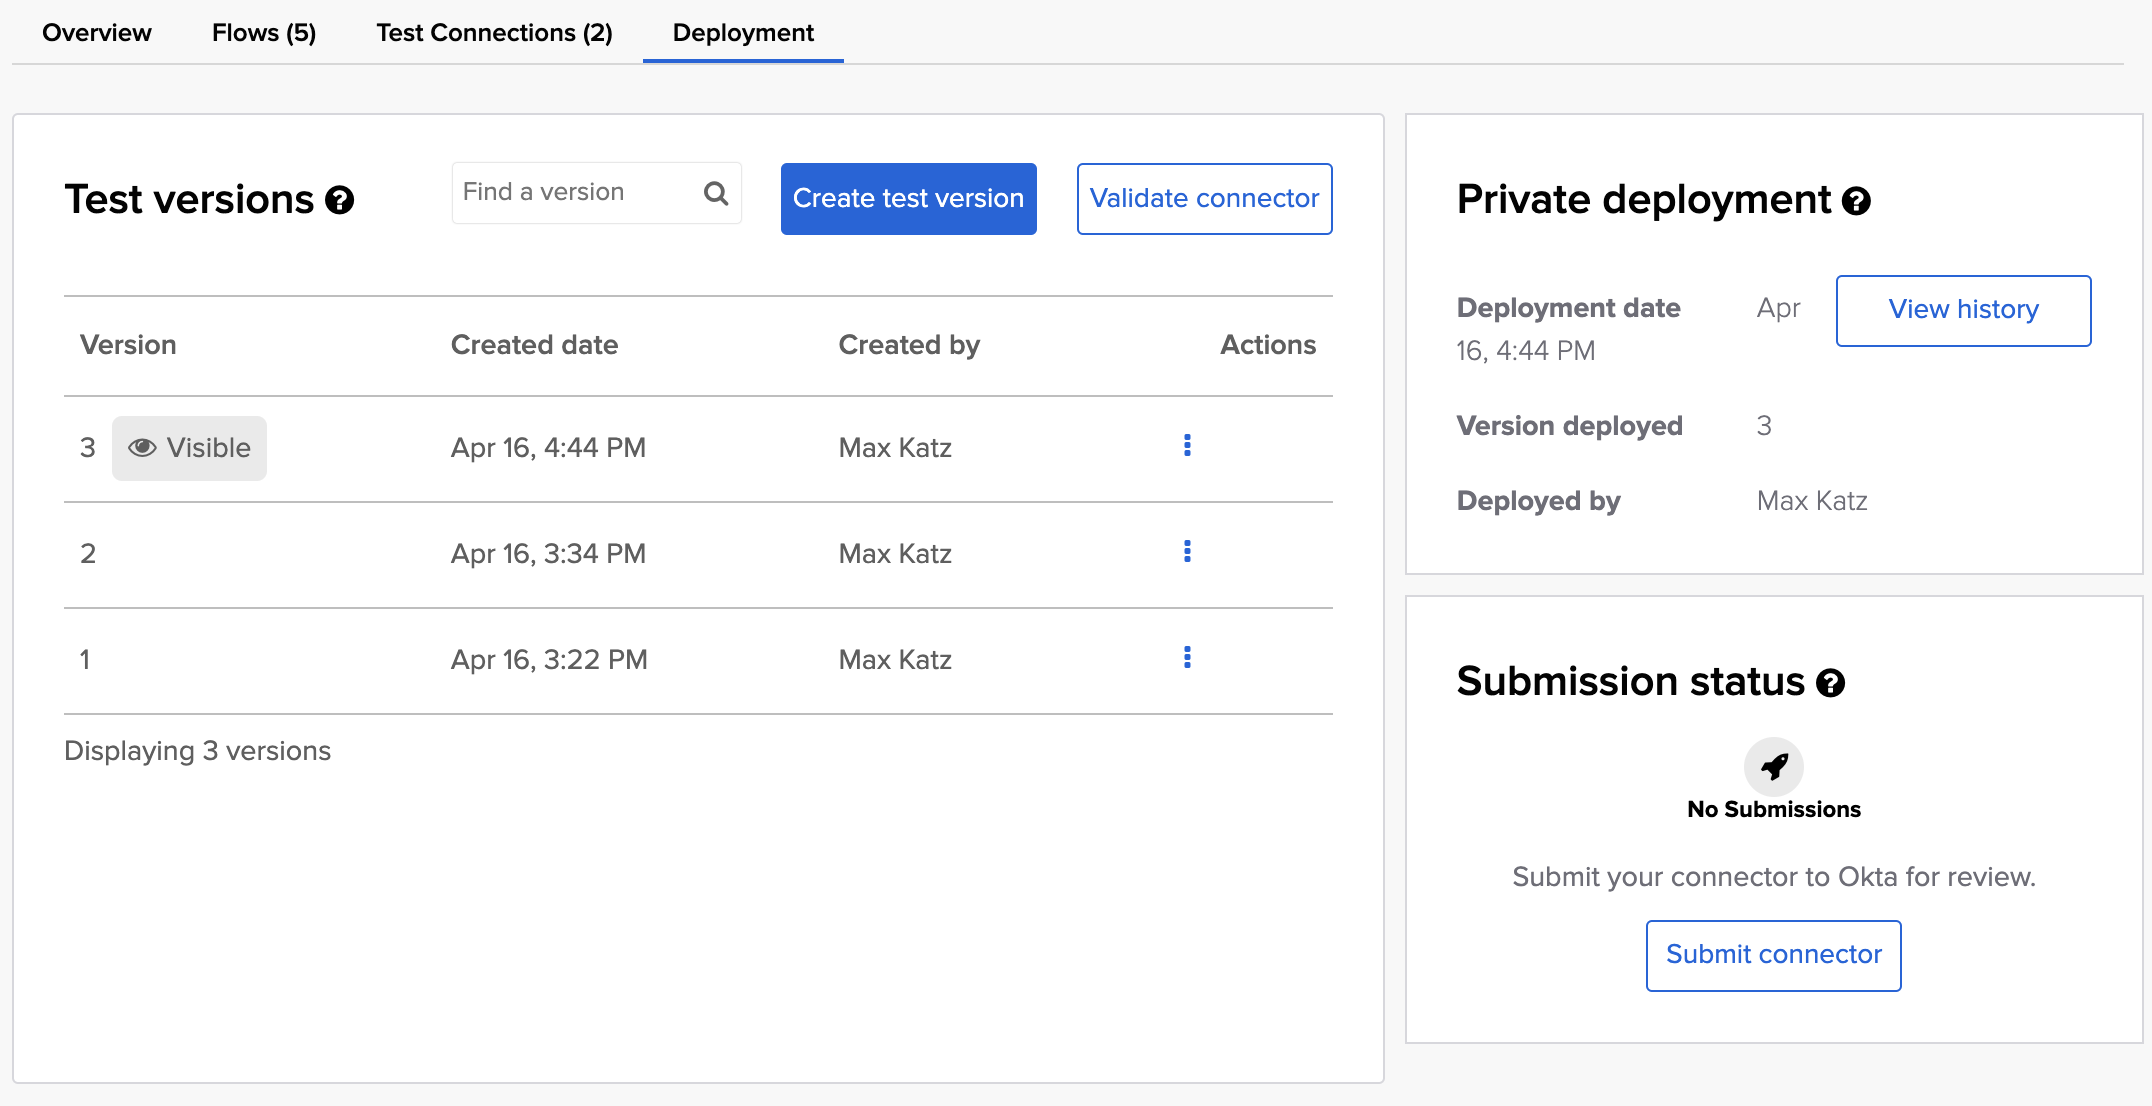Image resolution: width=2152 pixels, height=1106 pixels.
Task: Click the Created date column header
Action: click(x=534, y=345)
